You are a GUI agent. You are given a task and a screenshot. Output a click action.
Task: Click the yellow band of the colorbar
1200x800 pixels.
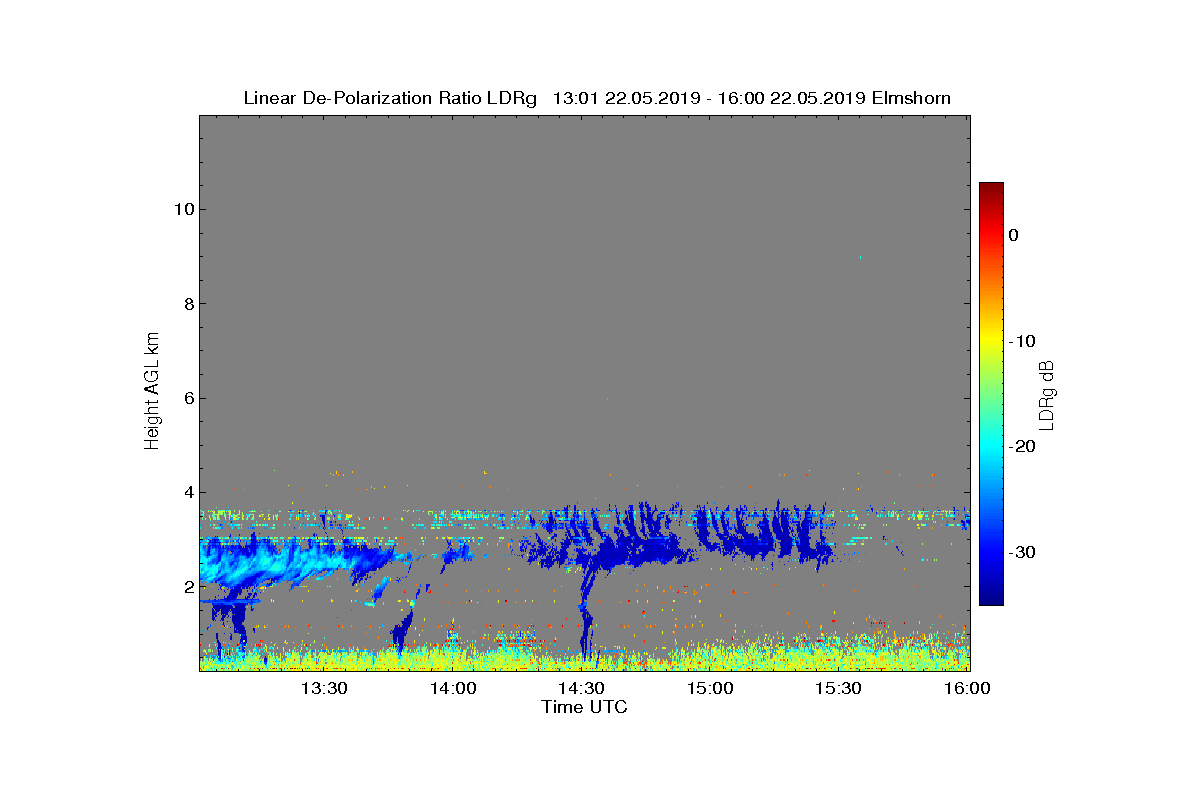[x=991, y=341]
